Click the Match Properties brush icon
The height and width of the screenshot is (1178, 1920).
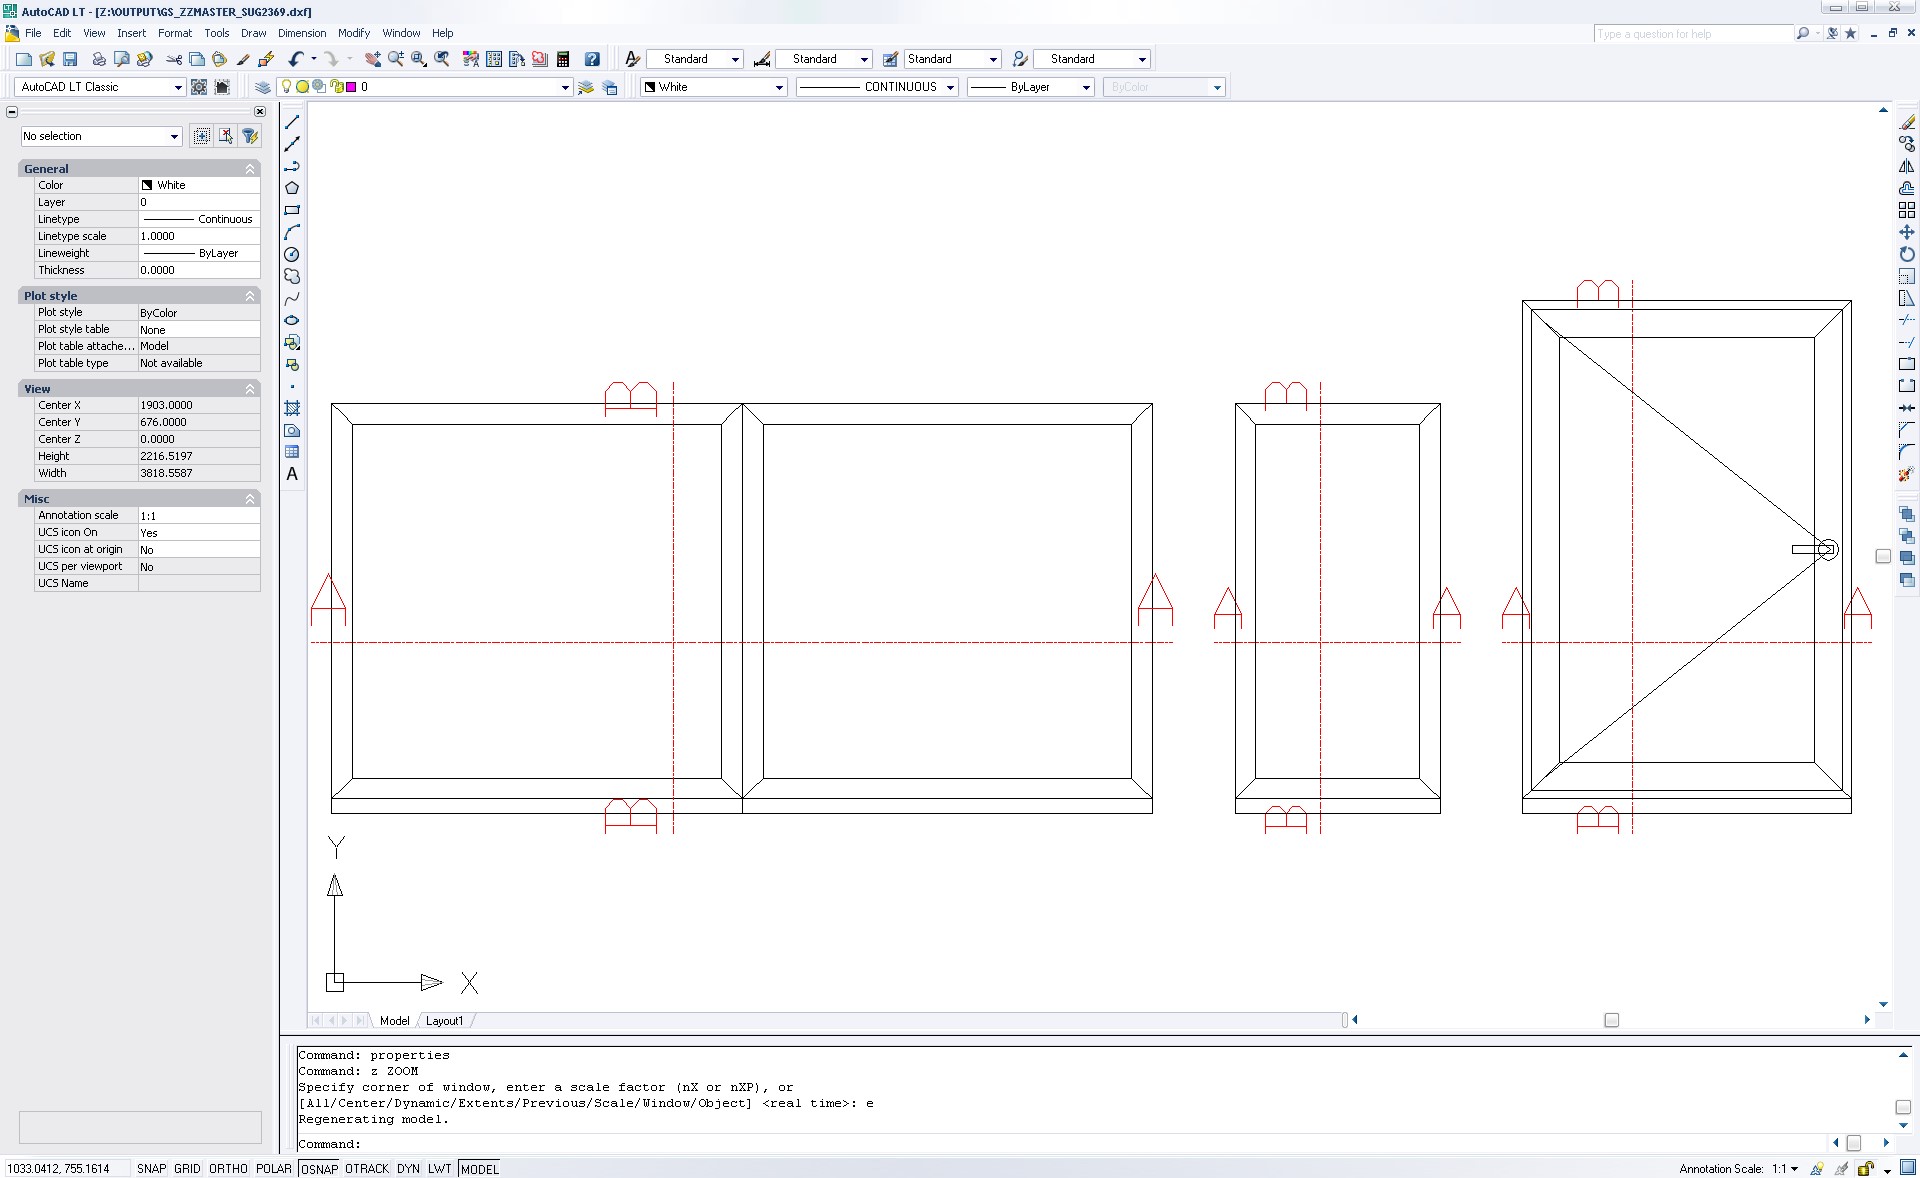(243, 59)
